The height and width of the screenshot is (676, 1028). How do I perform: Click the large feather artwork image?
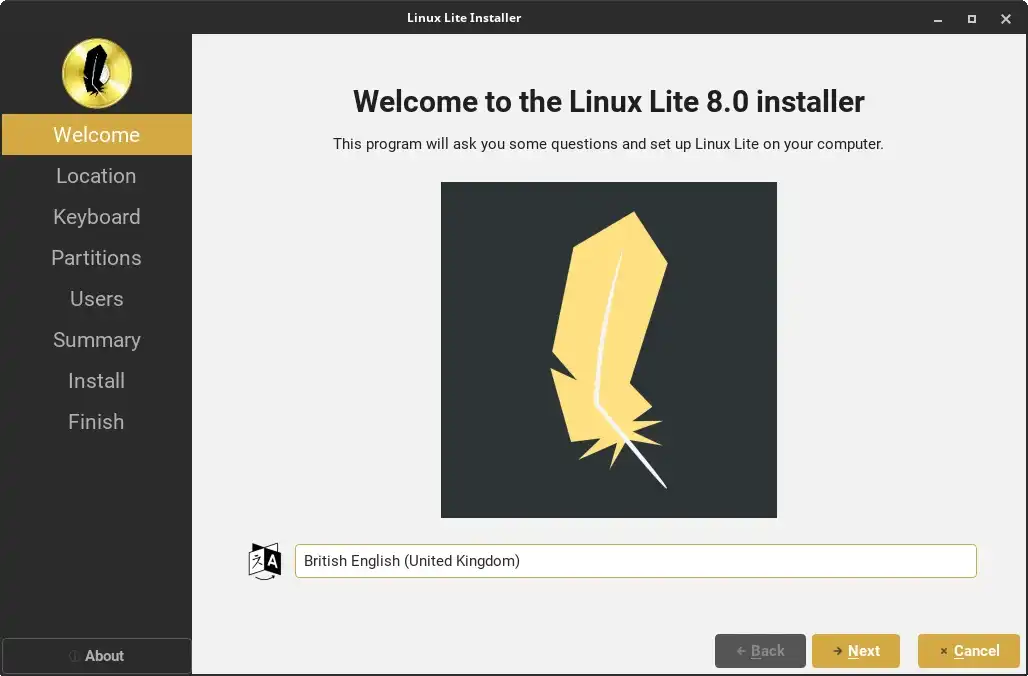[x=608, y=349]
